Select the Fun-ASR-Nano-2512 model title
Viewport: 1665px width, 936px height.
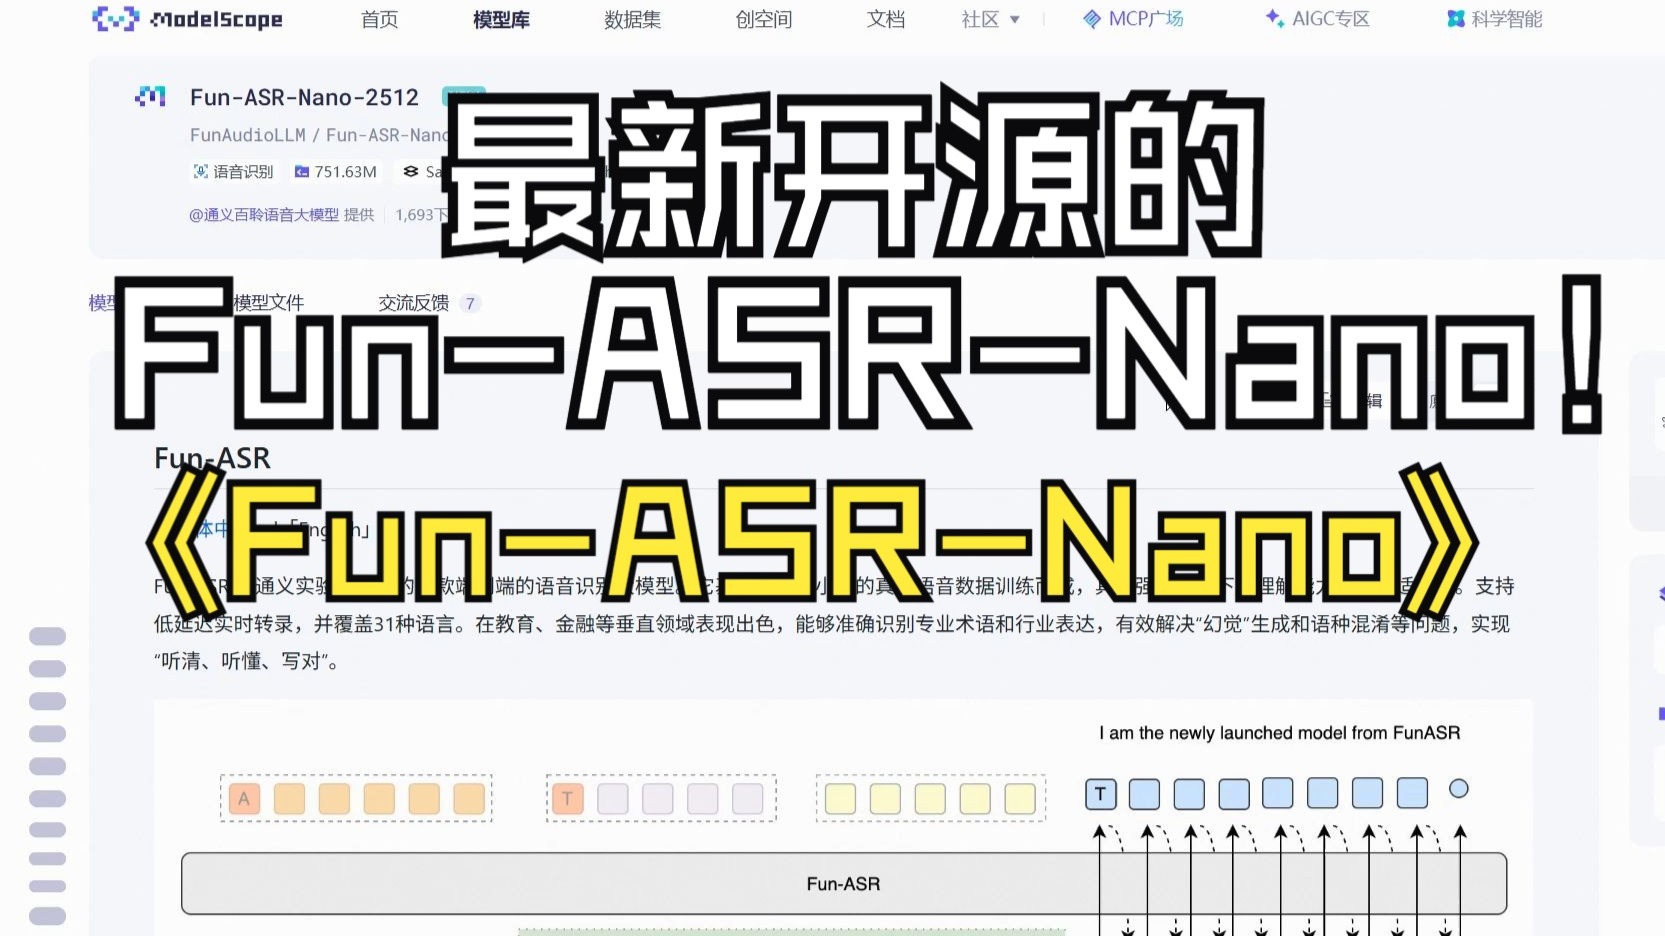(x=304, y=97)
